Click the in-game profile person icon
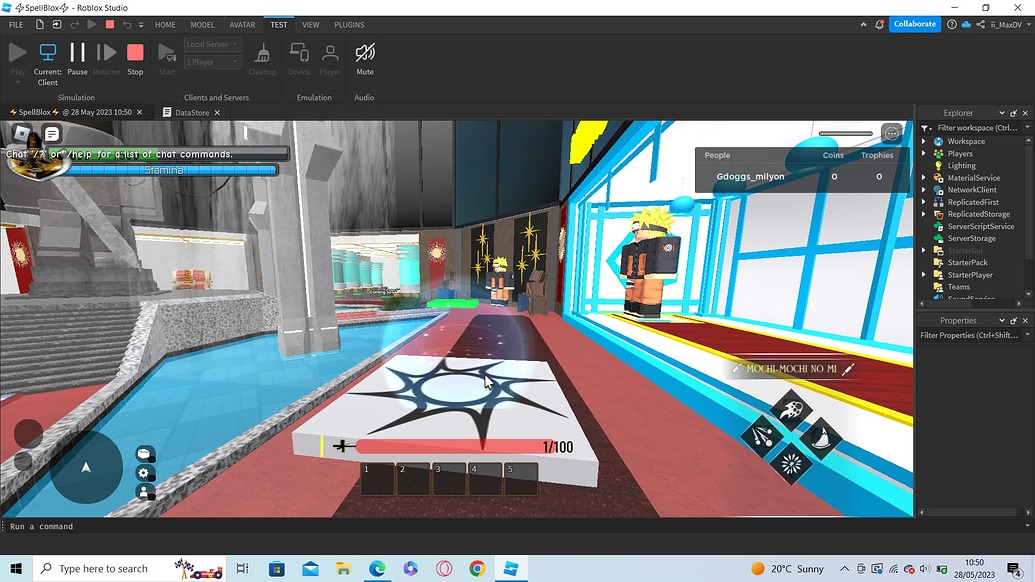The image size is (1035, 582). coord(144,492)
